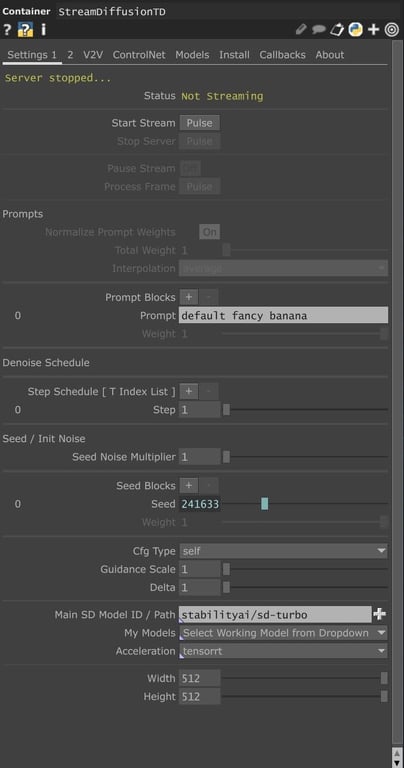Pulse the Start Stream button
Image resolution: width=404 pixels, height=768 pixels.
pos(199,123)
